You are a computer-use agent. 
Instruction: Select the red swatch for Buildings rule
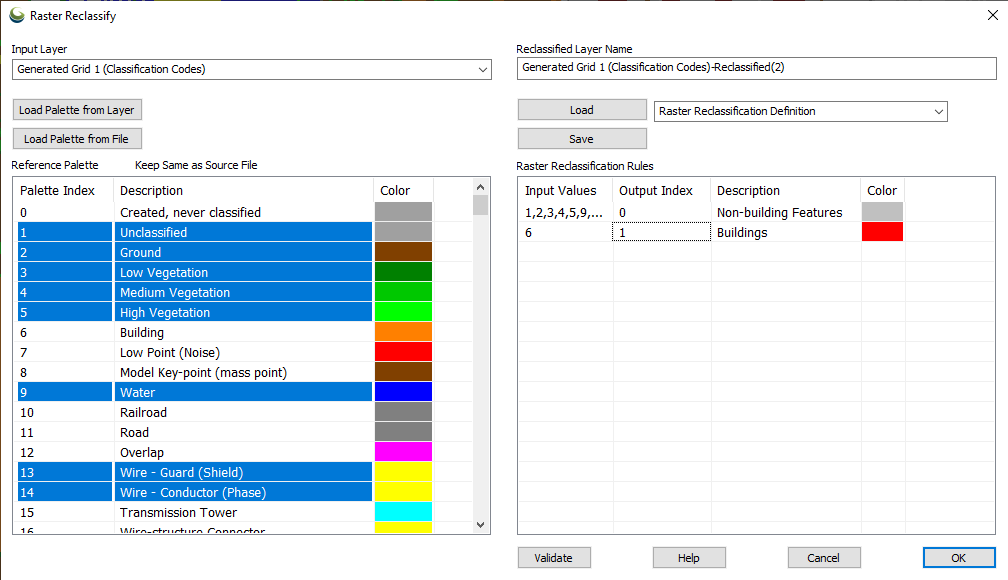882,231
